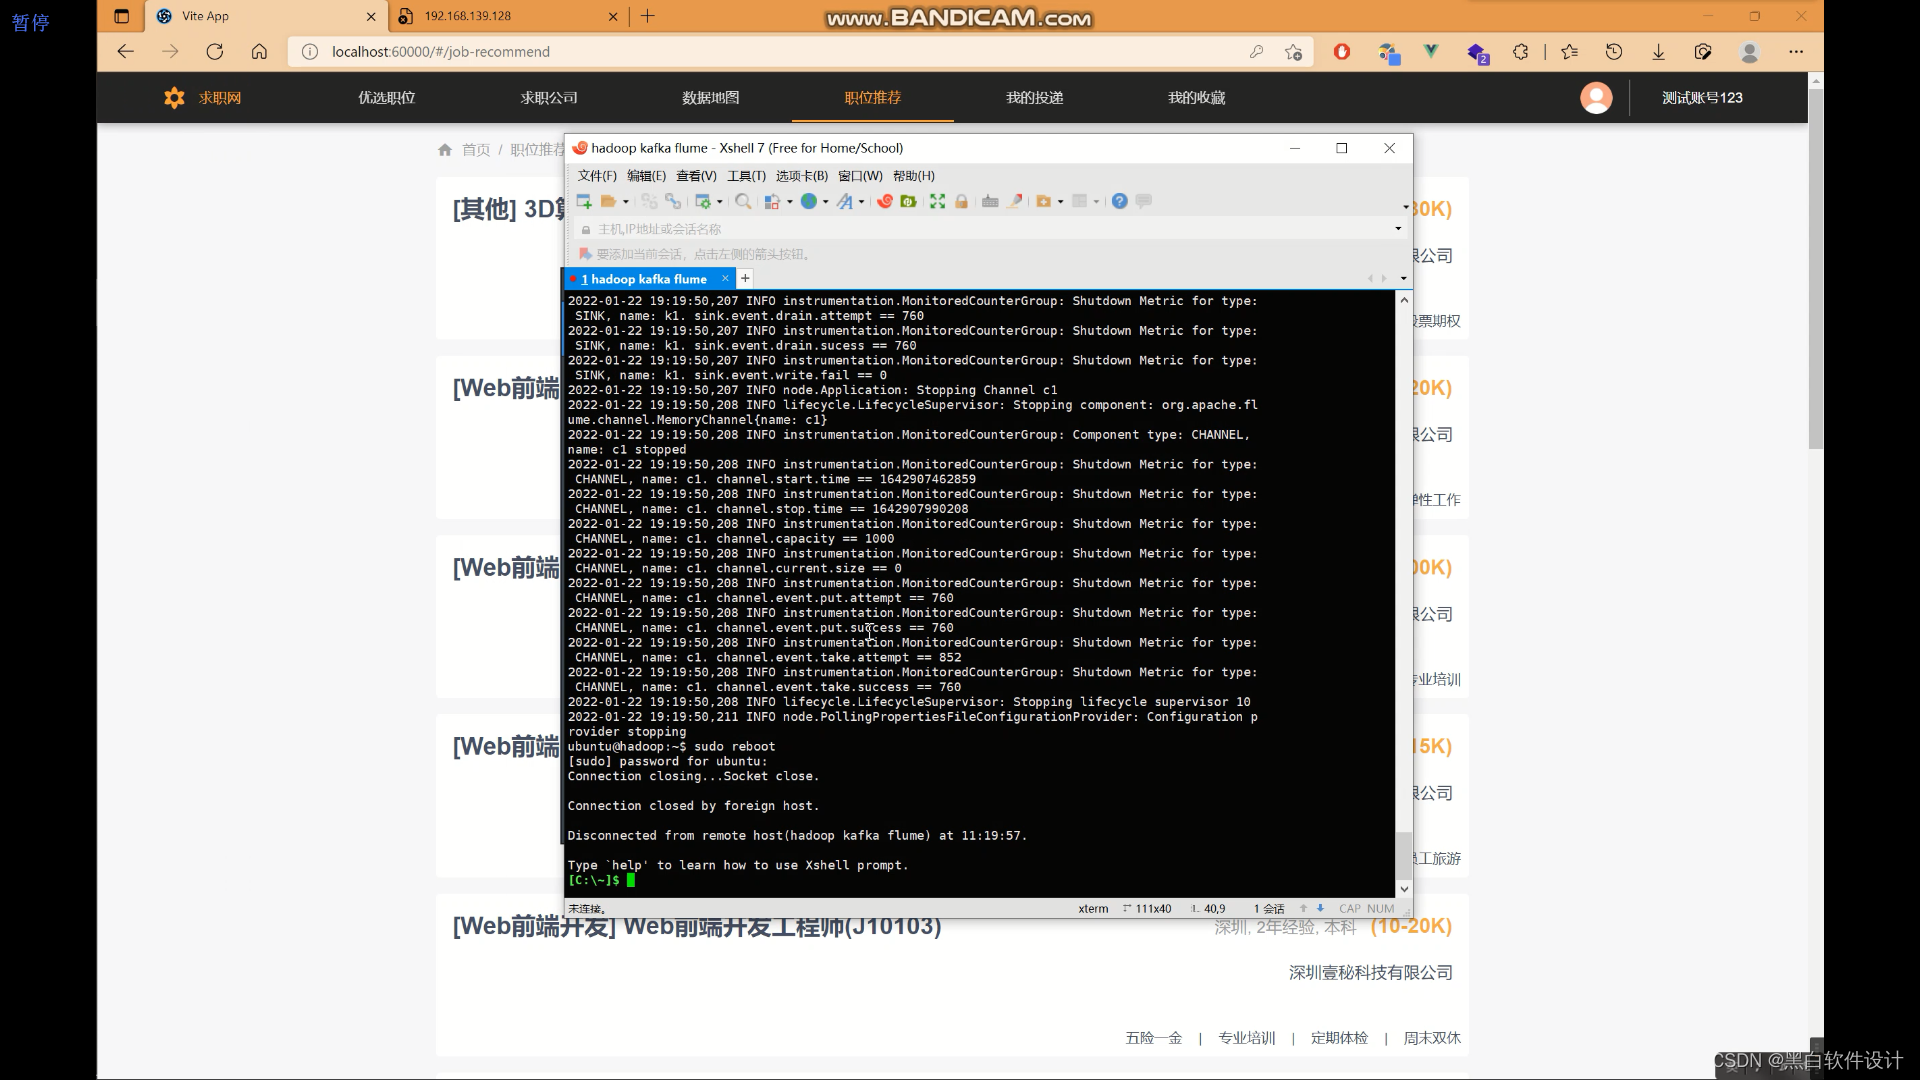This screenshot has height=1080, width=1920.
Task: Click the new session icon in Xshell toolbar
Action: pyautogui.click(x=584, y=201)
